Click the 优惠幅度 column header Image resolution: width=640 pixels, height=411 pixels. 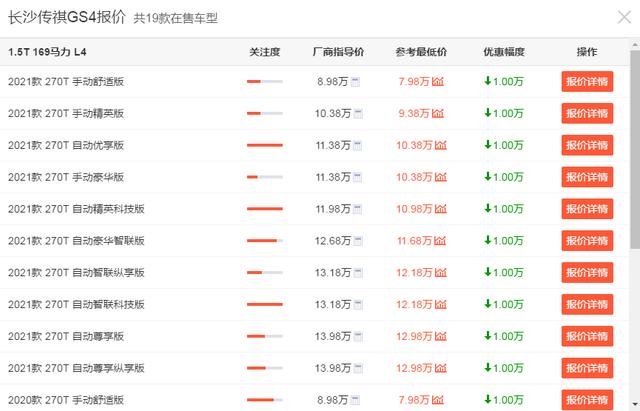(x=504, y=52)
